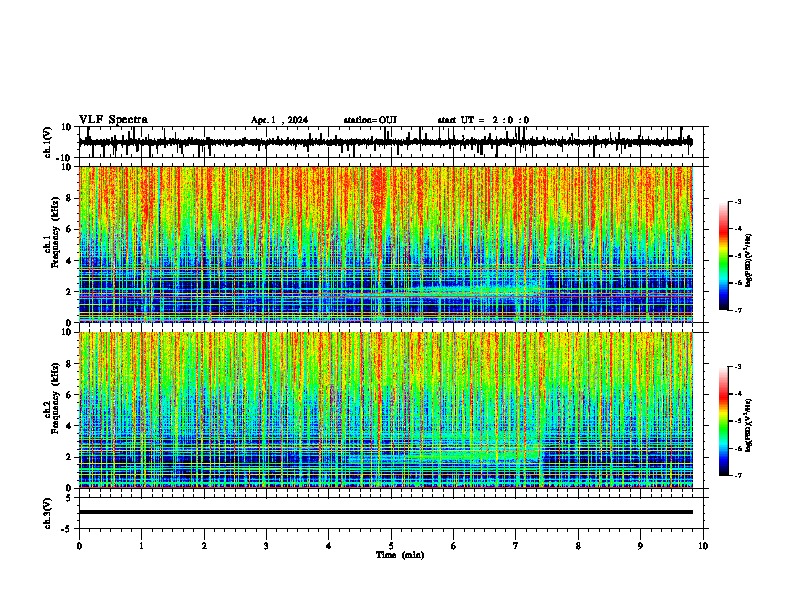Screen dimensions: 792x612
Task: Click the ch.2 spectrogram panel
Action: click(x=386, y=410)
